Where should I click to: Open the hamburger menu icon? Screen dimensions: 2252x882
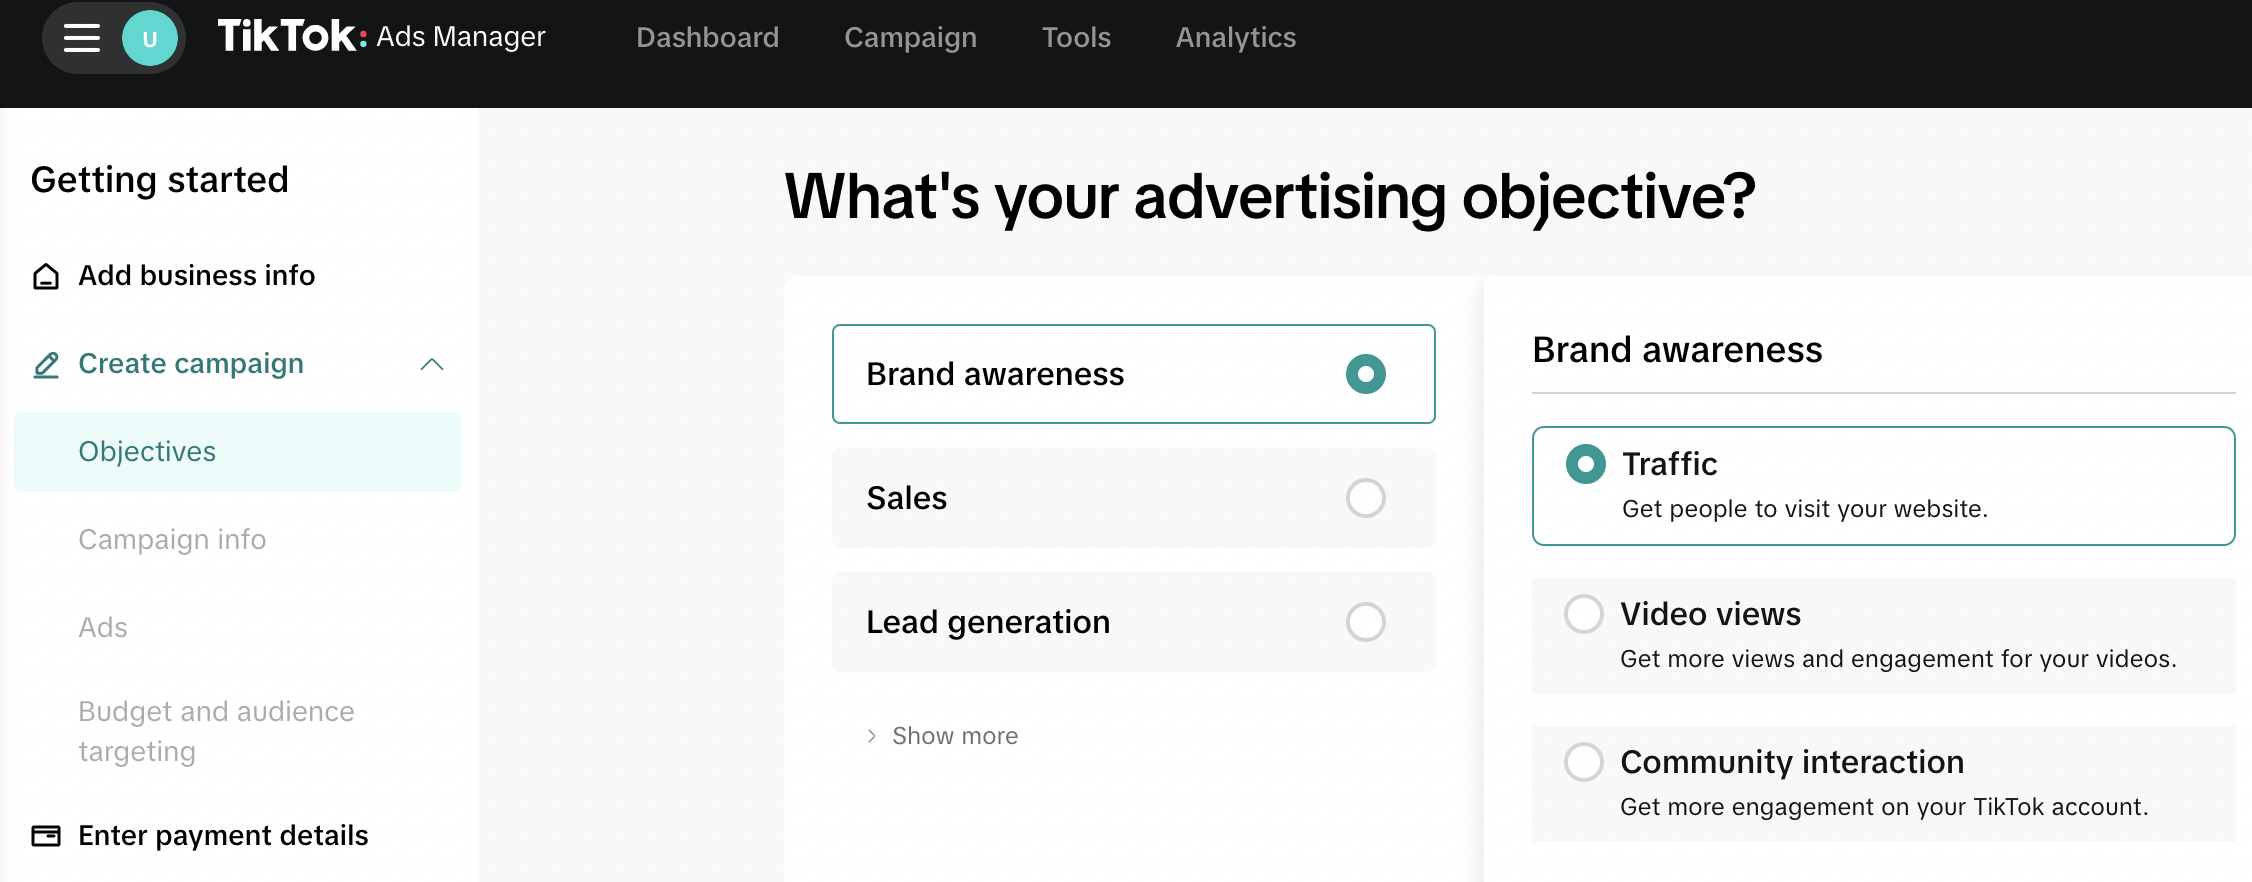[x=82, y=39]
